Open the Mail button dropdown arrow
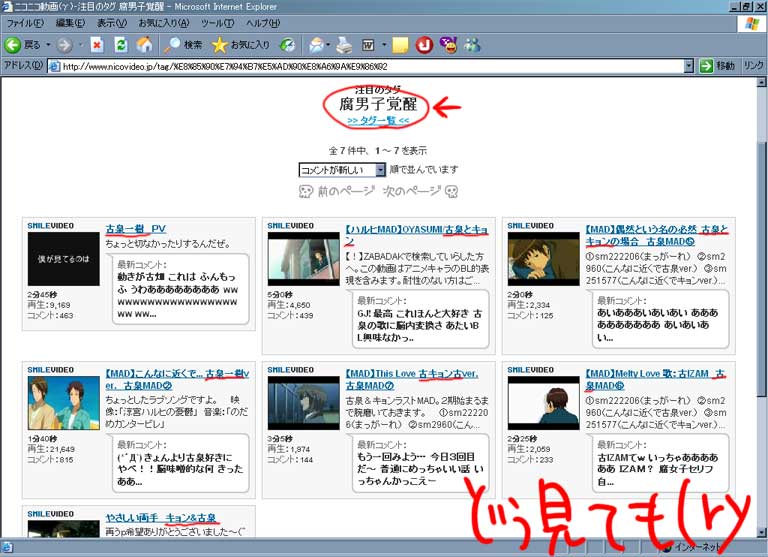Image resolution: width=768 pixels, height=557 pixels. (328, 45)
